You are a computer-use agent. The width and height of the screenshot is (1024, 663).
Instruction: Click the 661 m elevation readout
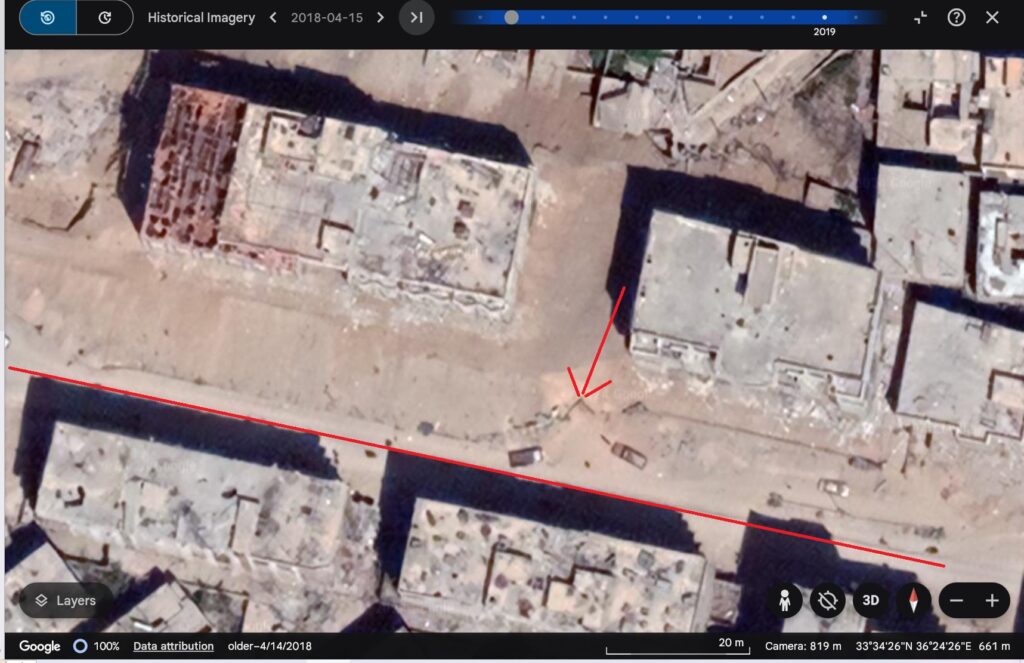995,646
